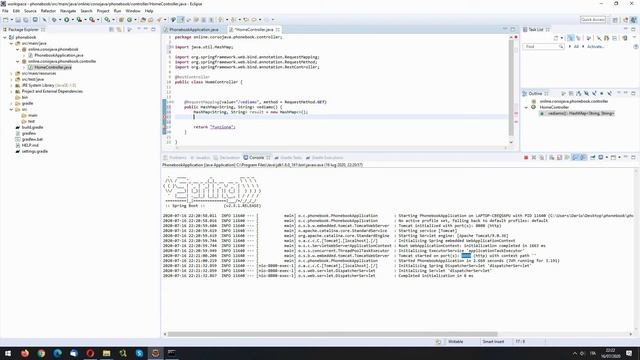Click Edge icon in Windows taskbar
The image size is (640, 360).
(58, 353)
